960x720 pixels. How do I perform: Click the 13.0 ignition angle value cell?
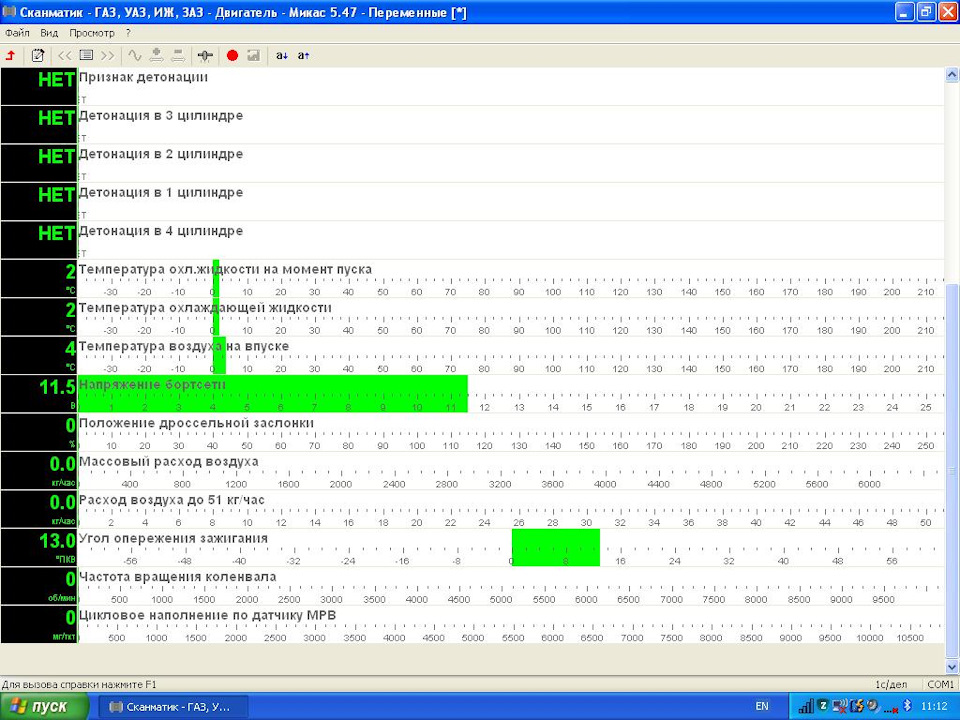pos(39,547)
